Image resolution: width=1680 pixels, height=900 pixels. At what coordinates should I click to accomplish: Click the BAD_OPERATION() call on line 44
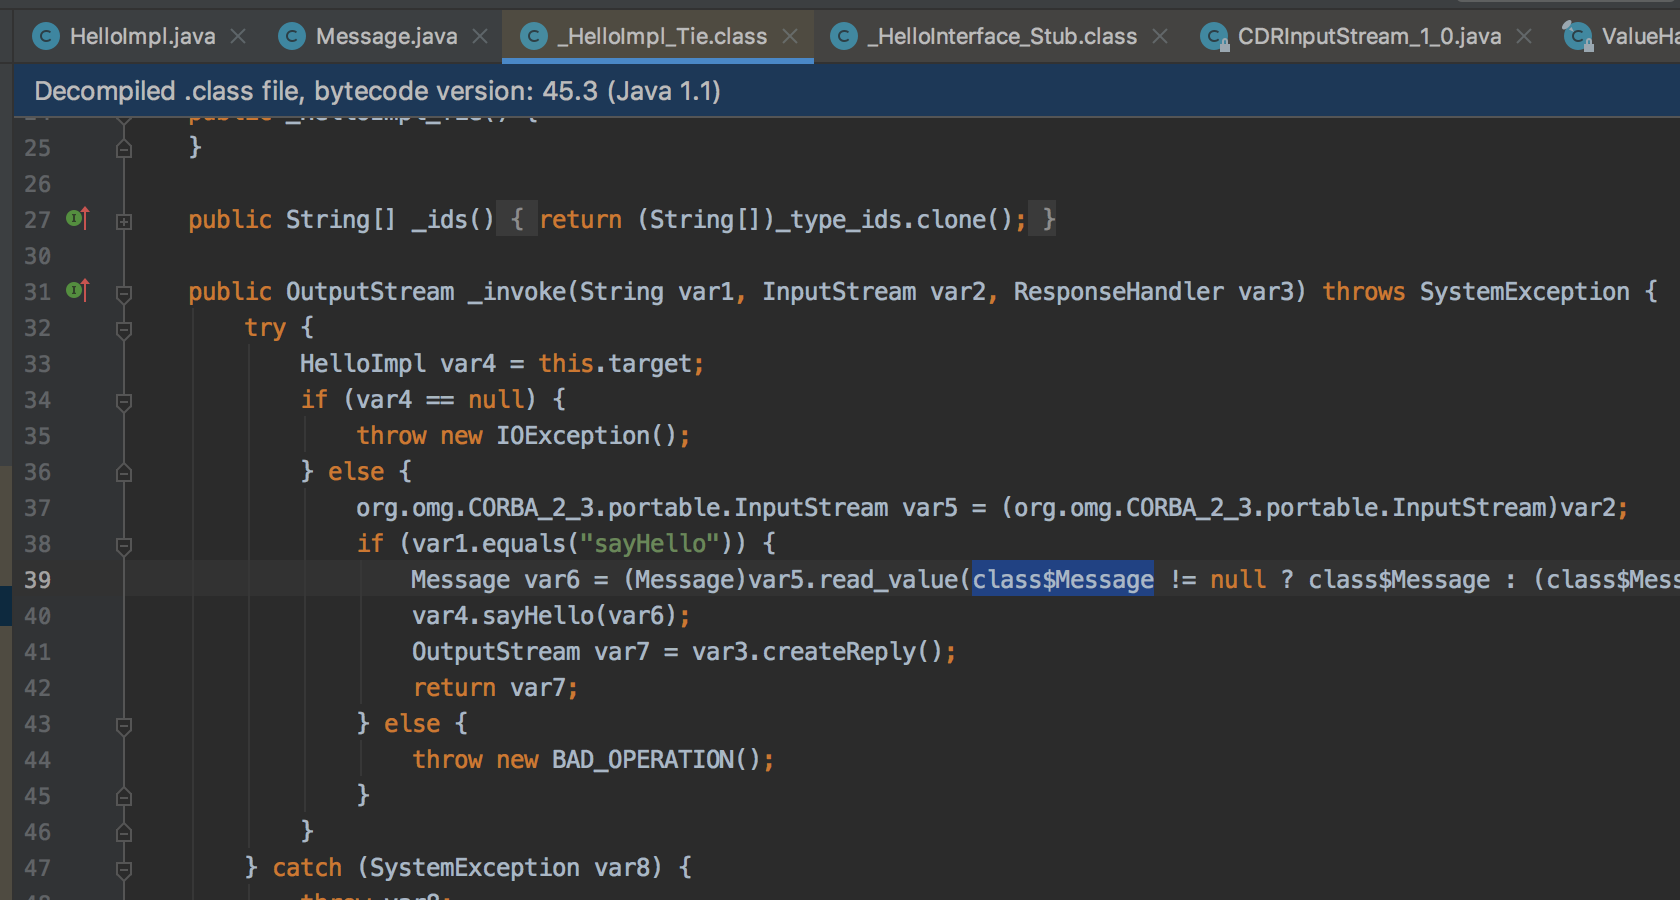coord(656,759)
